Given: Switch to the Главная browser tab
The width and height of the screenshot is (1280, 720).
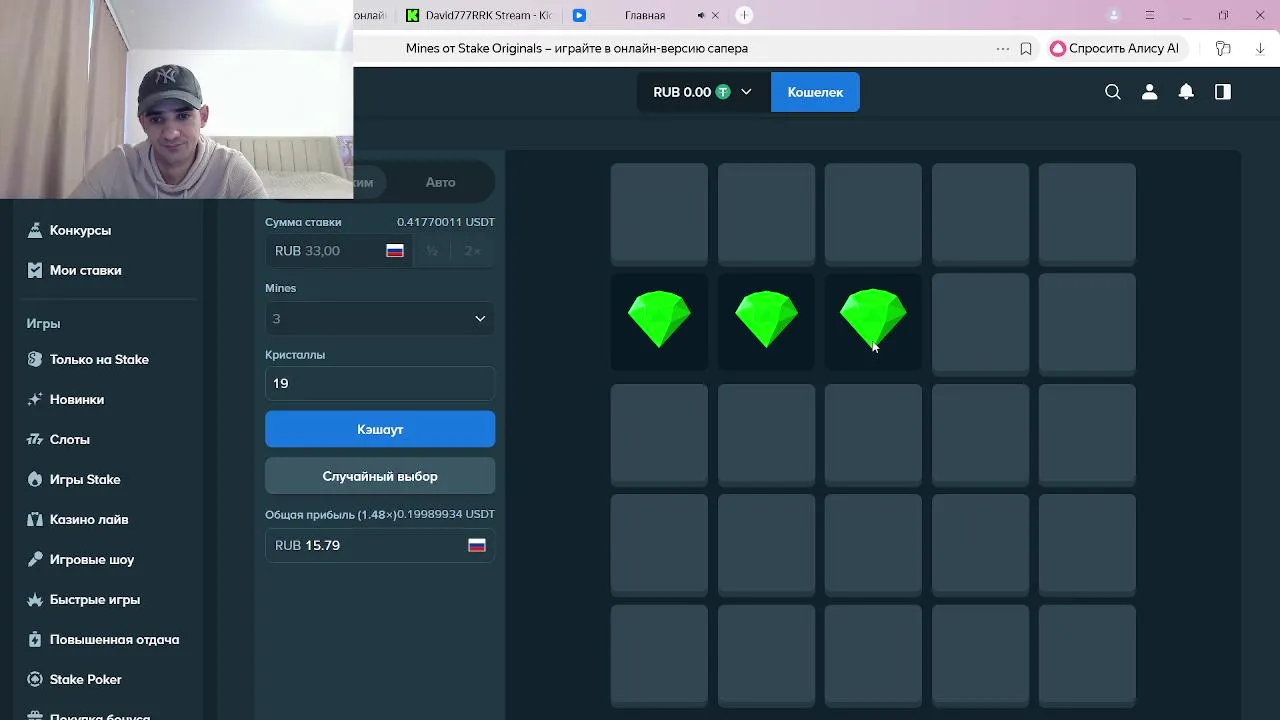Looking at the screenshot, I should (x=645, y=15).
